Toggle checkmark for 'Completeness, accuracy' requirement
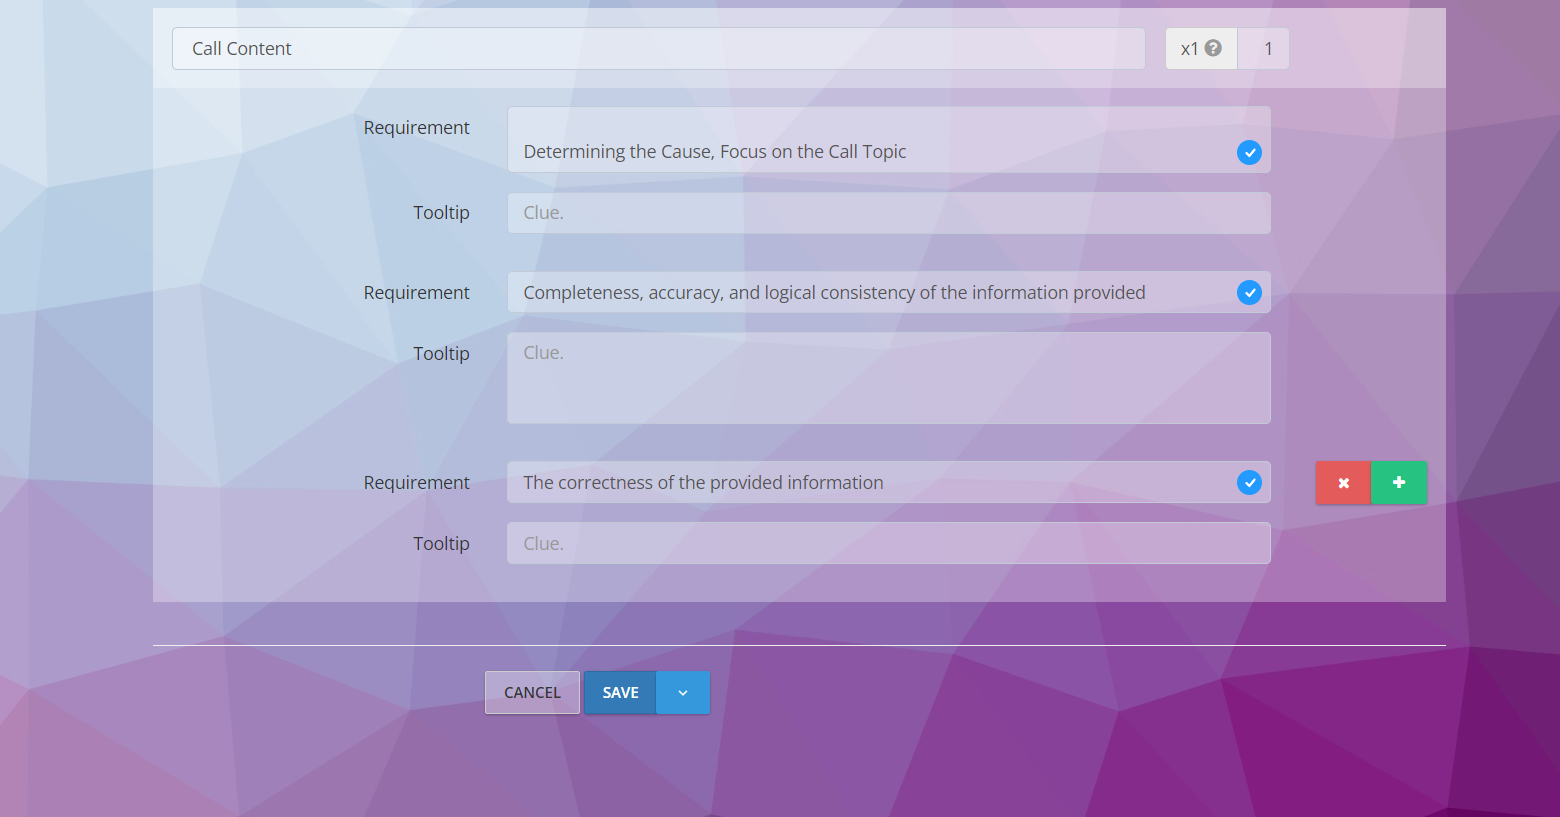This screenshot has height=817, width=1560. point(1249,292)
